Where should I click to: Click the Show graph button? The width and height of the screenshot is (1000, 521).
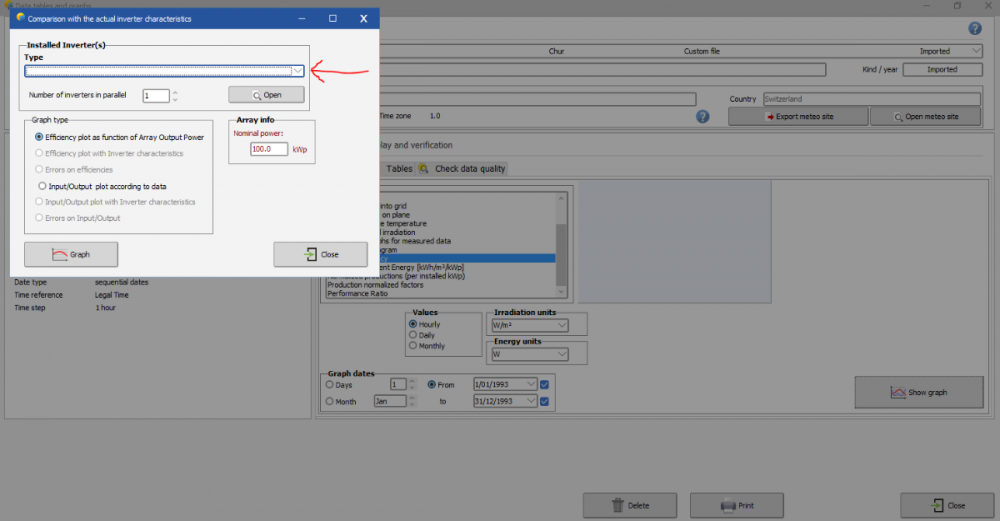click(918, 392)
